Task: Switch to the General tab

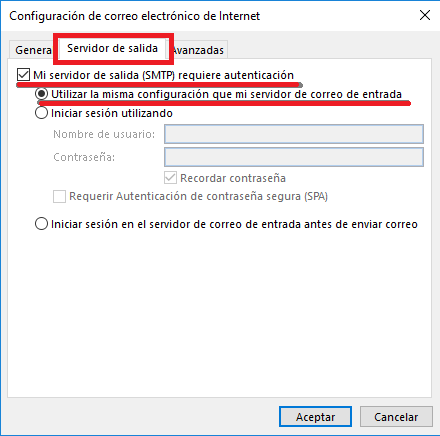Action: tap(32, 50)
